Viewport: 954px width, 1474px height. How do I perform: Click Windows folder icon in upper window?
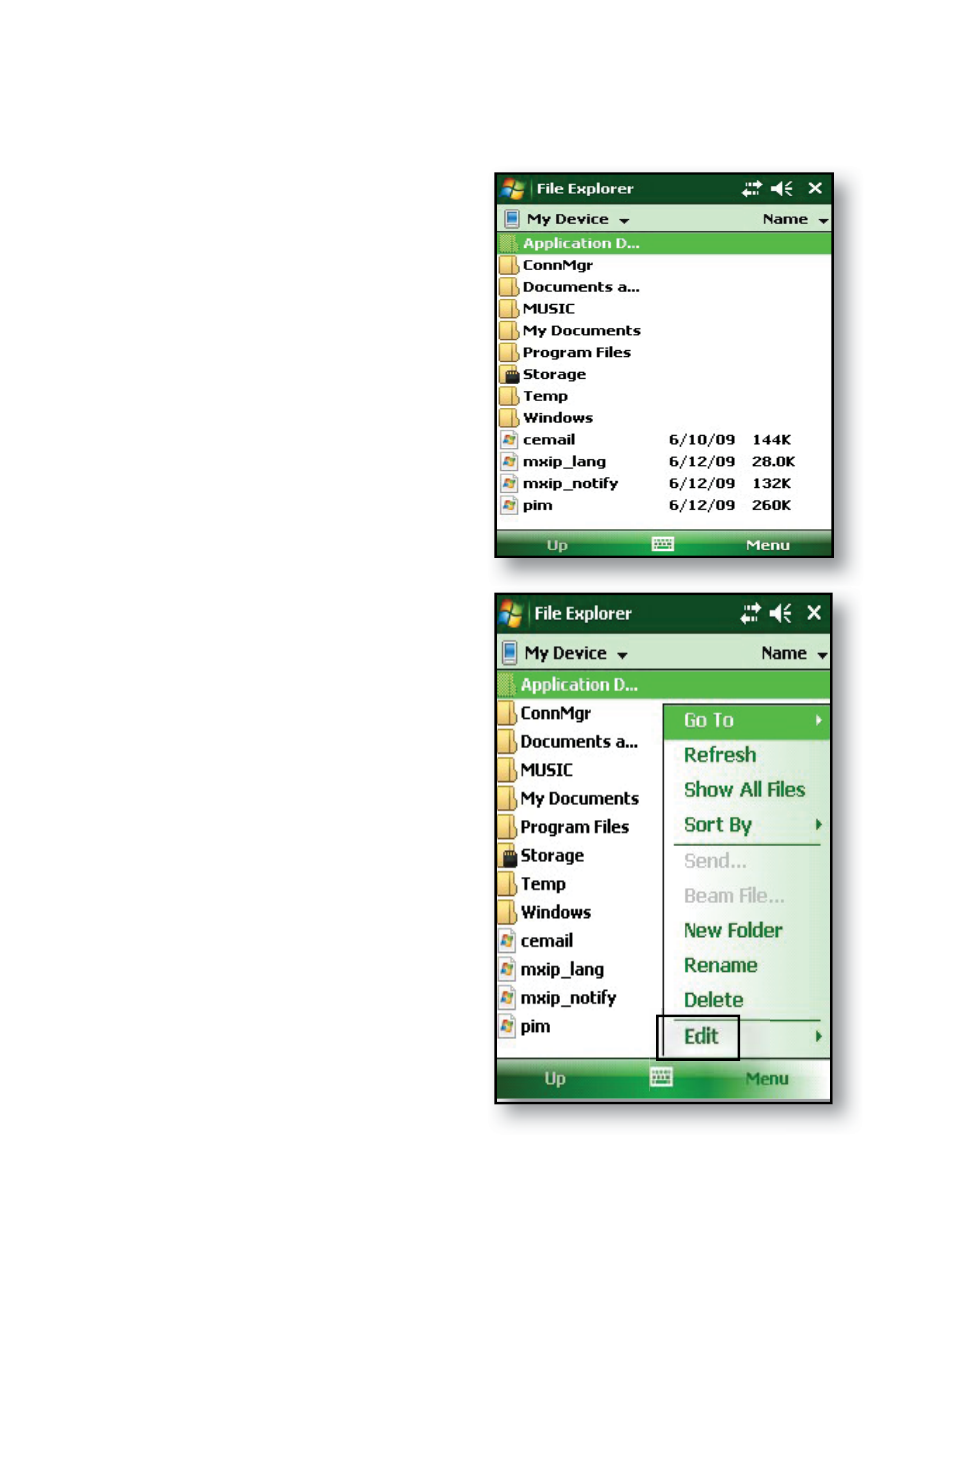pos(509,417)
